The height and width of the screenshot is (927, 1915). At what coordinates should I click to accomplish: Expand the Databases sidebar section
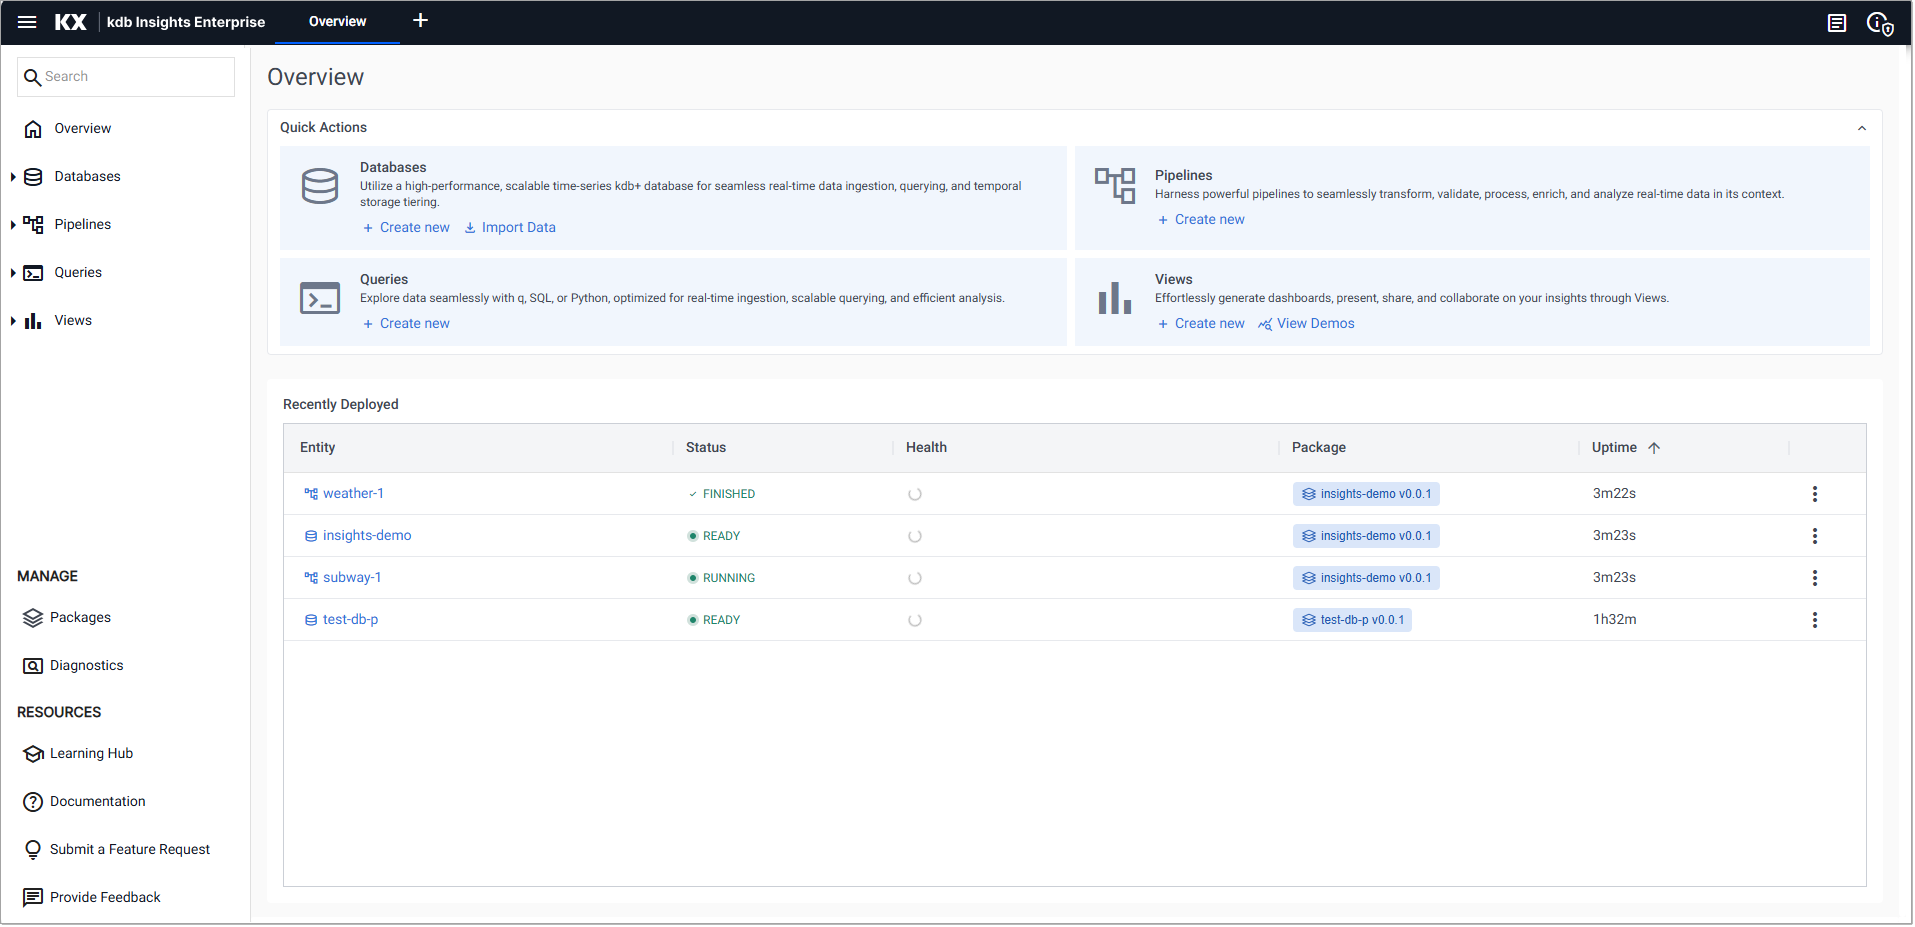pos(12,176)
